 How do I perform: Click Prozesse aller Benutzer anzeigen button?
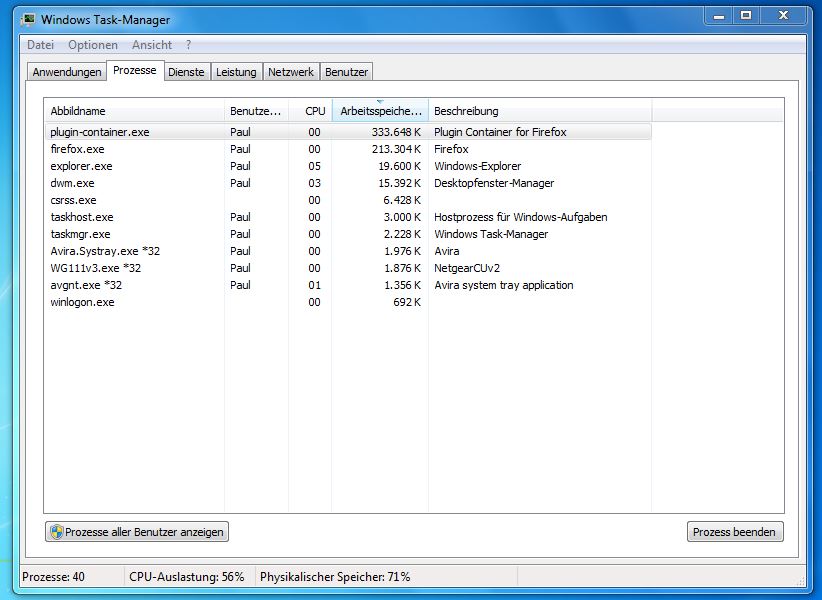(x=137, y=532)
